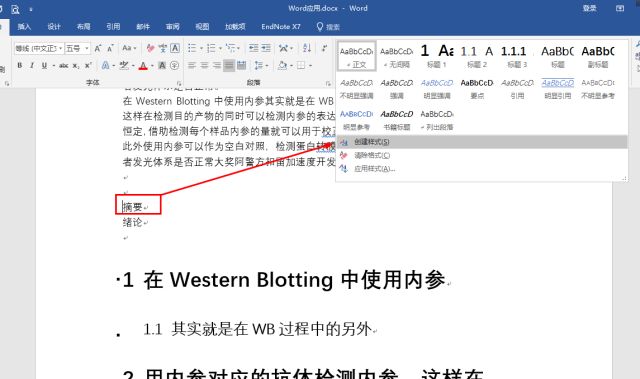Align paragraph text right
The width and height of the screenshot is (640, 379).
[x=217, y=65]
